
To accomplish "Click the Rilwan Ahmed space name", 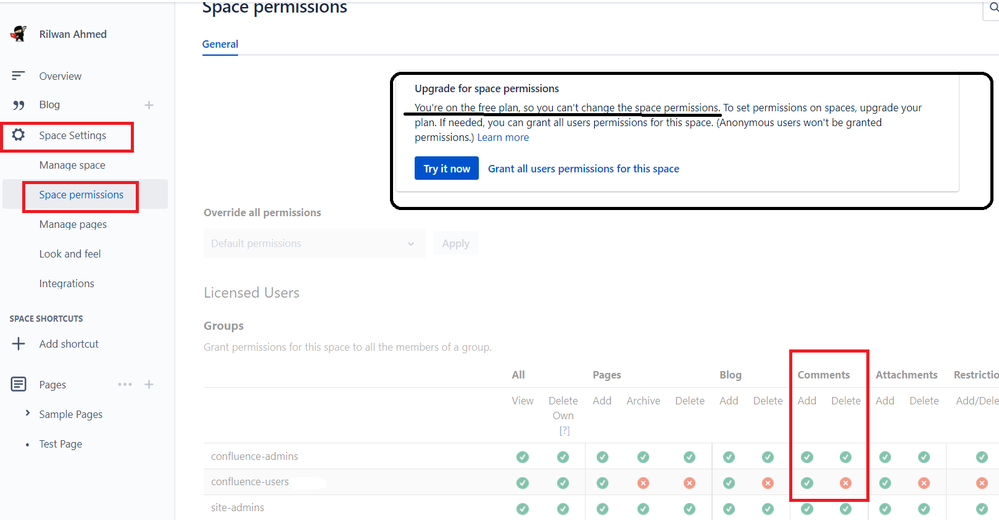I will pyautogui.click(x=73, y=34).
